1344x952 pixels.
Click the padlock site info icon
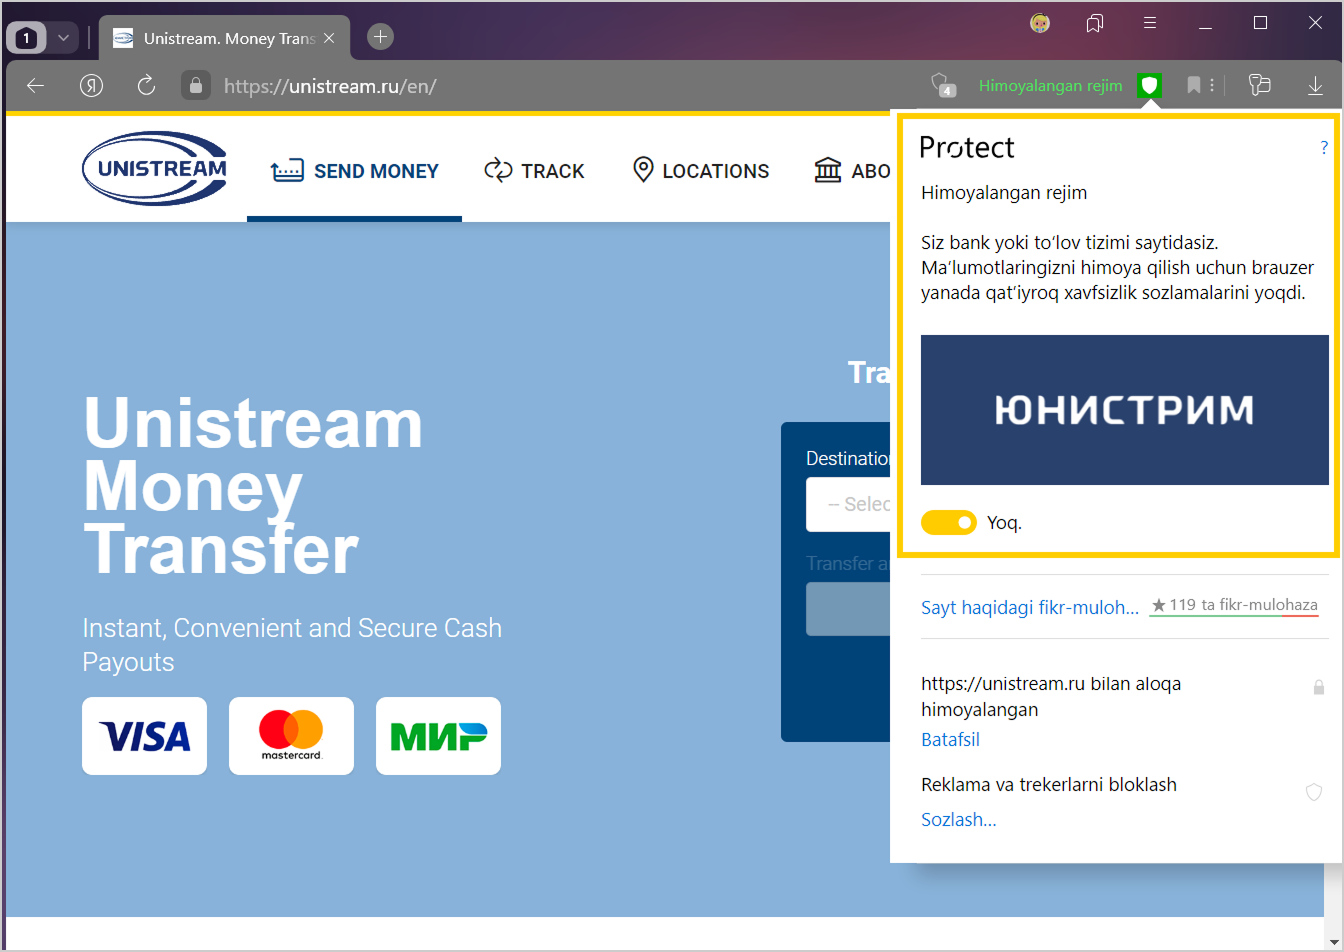[x=195, y=86]
